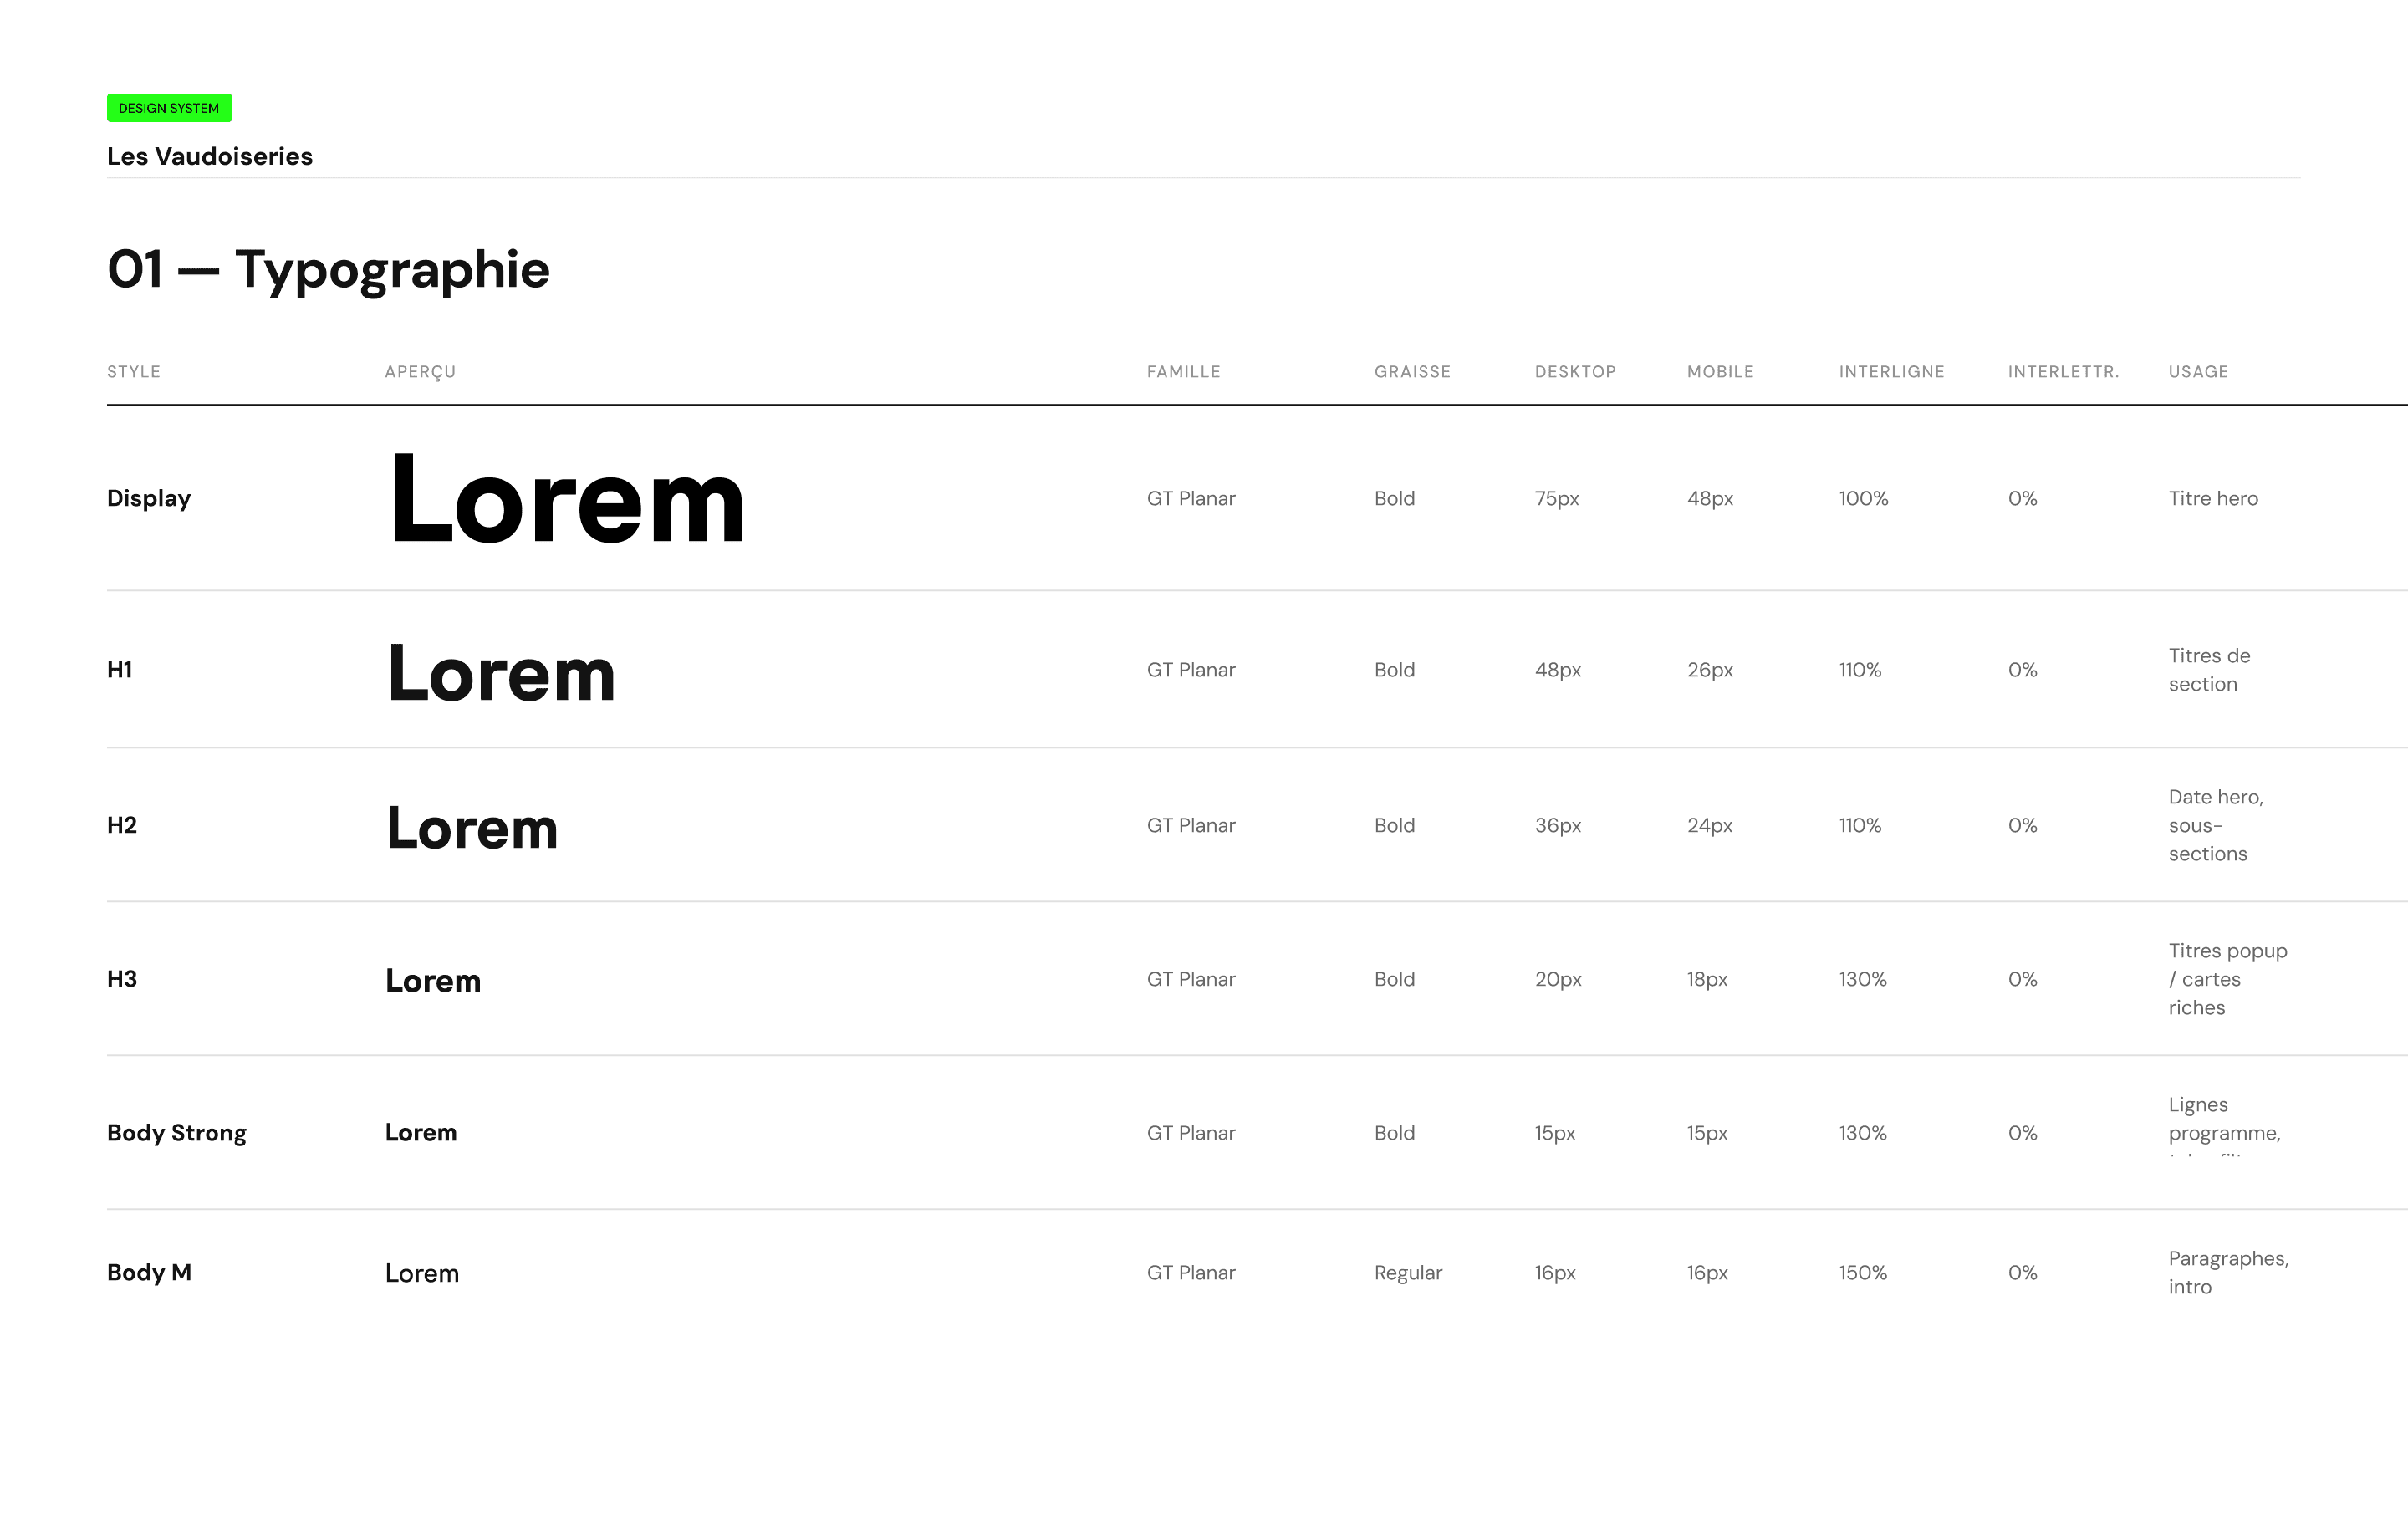Click the APERÇU column header

tap(420, 372)
